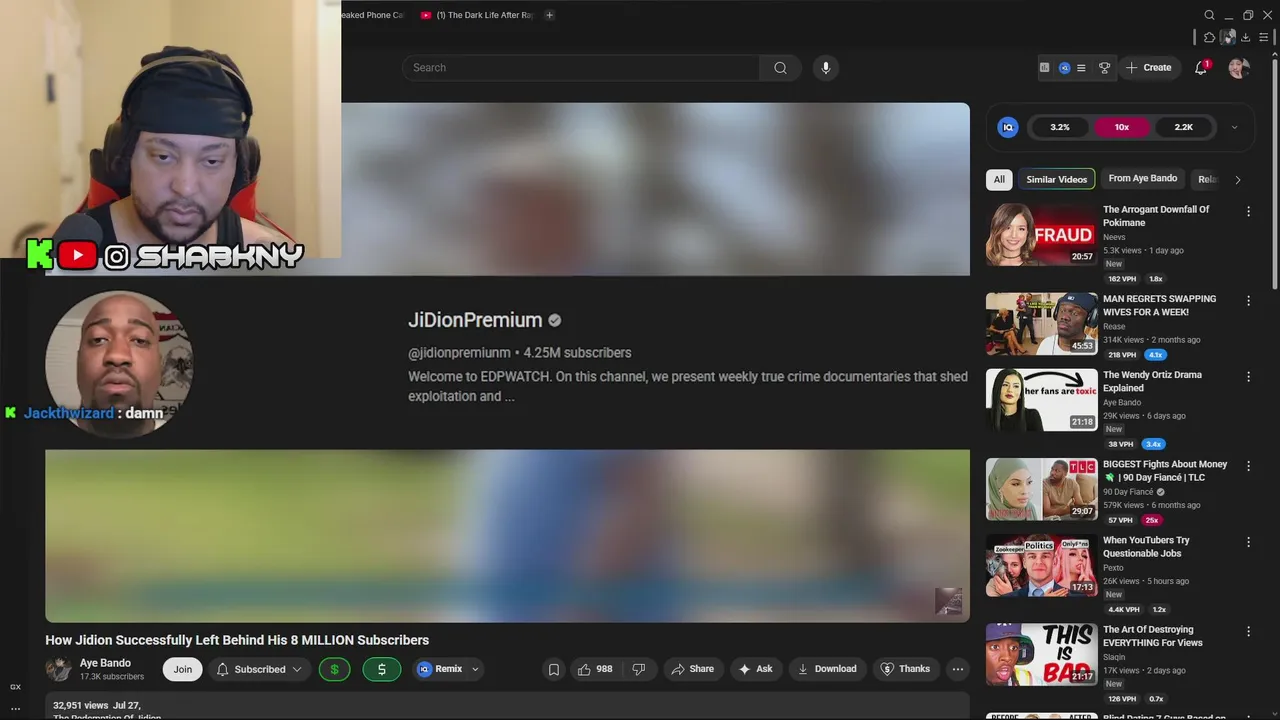Screen dimensions: 1280x720
Task: Click in the YouTube search field
Action: [x=581, y=68]
